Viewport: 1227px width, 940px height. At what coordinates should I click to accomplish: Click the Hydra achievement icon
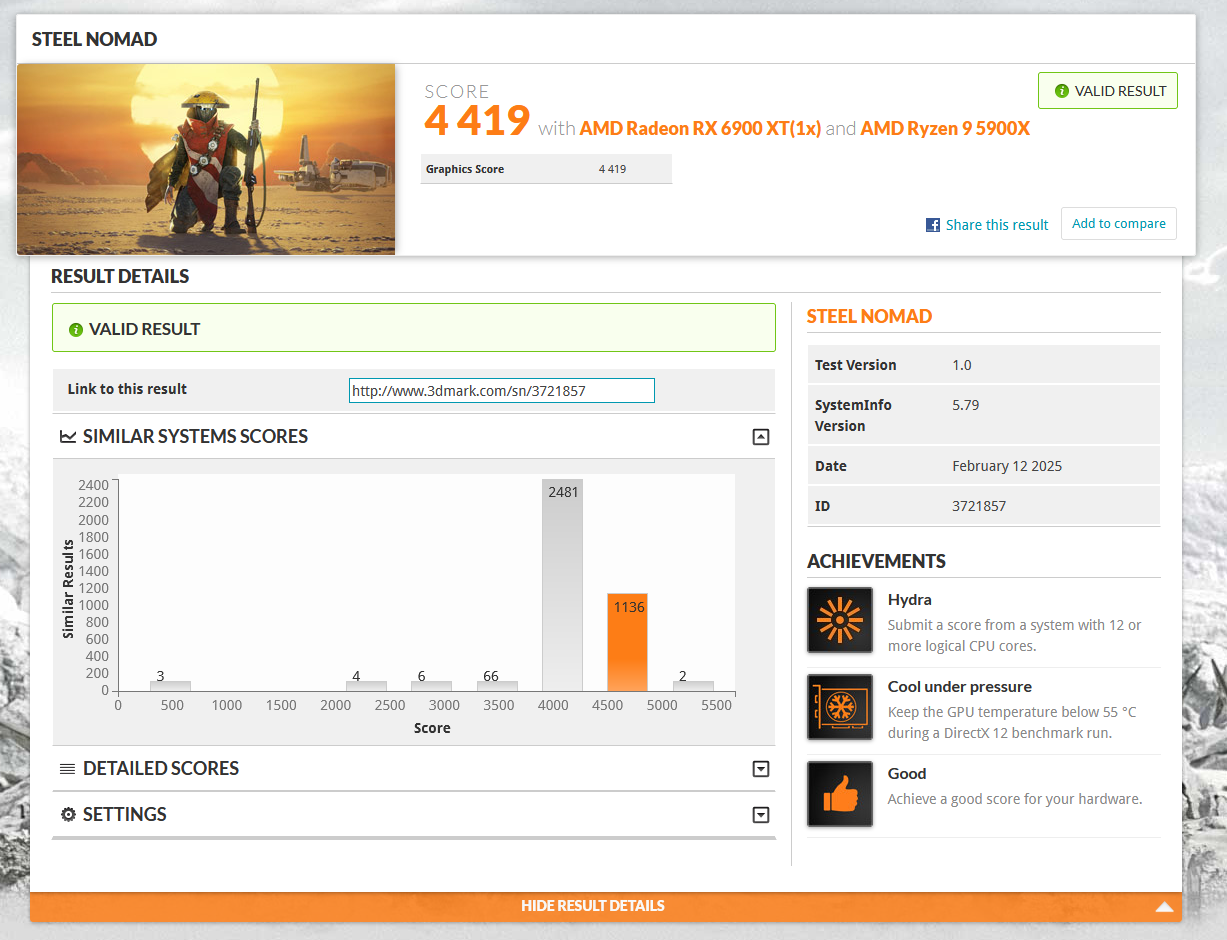click(x=840, y=620)
